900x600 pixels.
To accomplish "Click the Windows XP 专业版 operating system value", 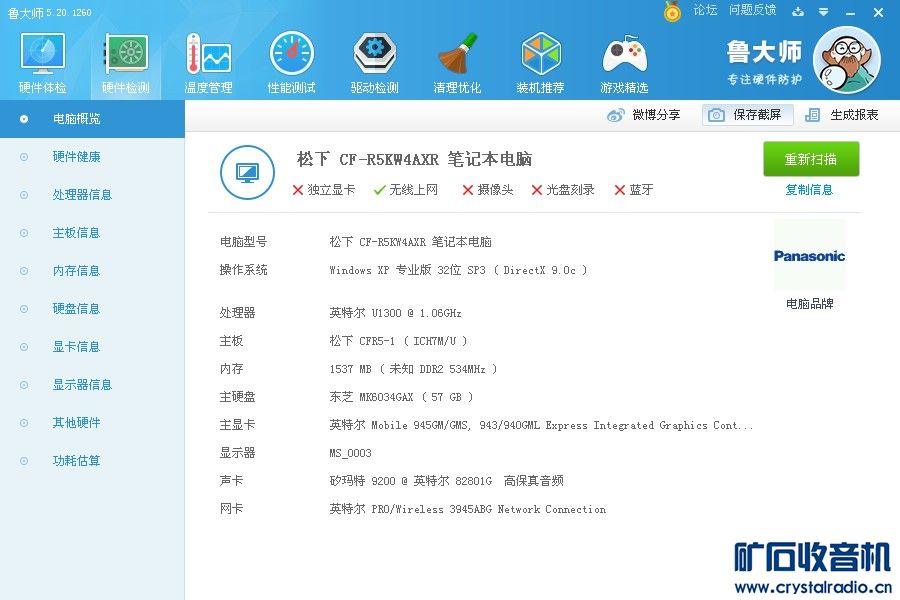I will (458, 270).
